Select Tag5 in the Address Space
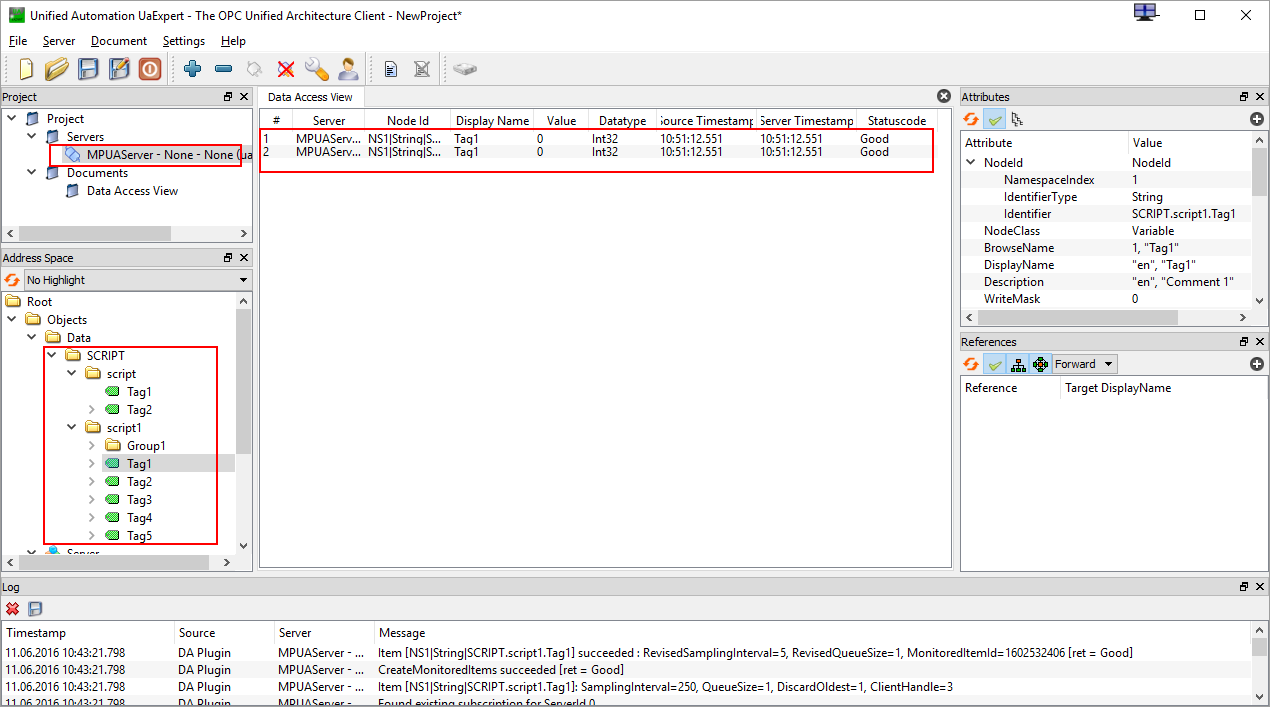 pyautogui.click(x=139, y=536)
